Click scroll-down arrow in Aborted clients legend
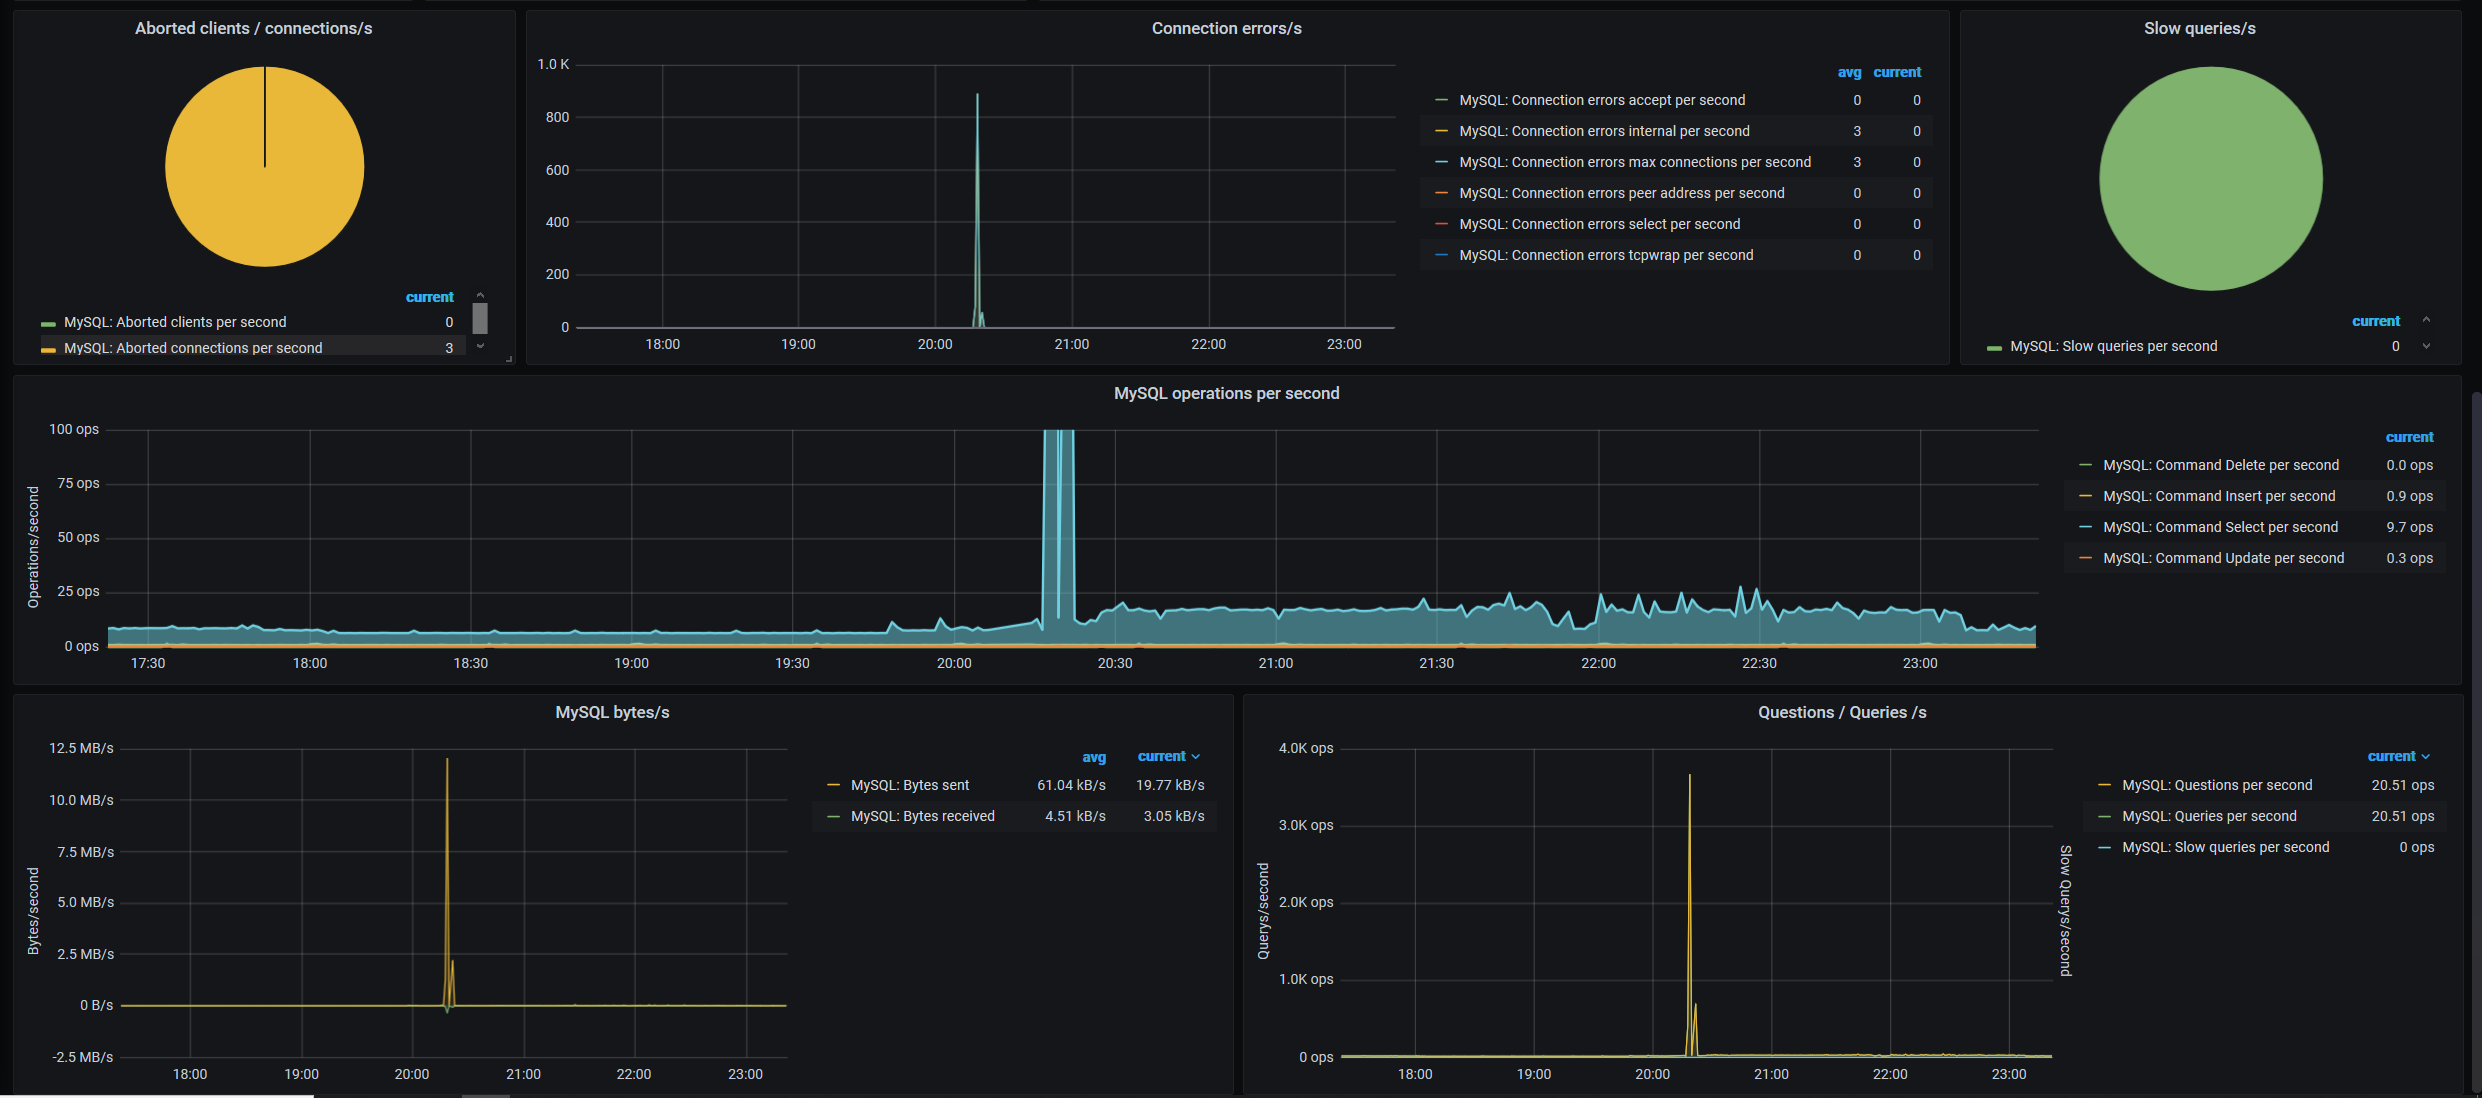The image size is (2482, 1098). [x=480, y=346]
